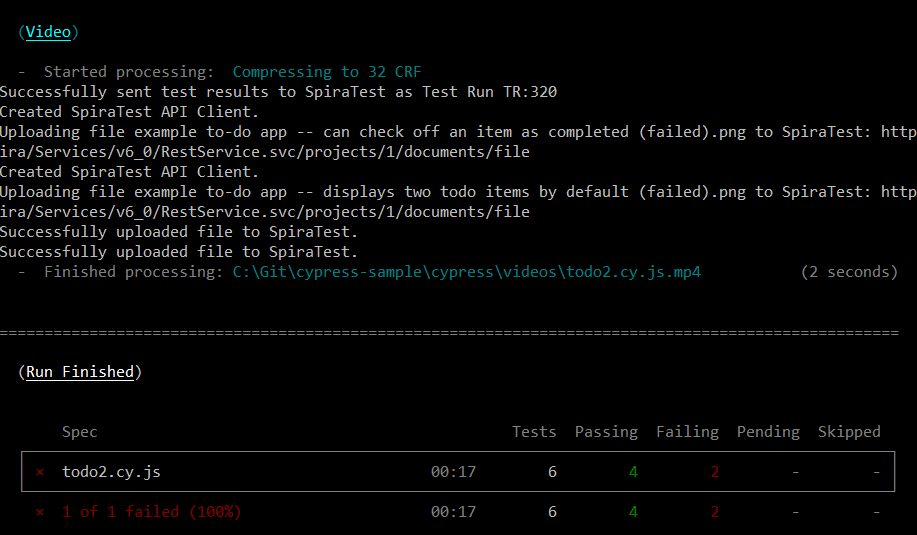
Task: Click the red failing count in the summary row
Action: click(x=714, y=512)
